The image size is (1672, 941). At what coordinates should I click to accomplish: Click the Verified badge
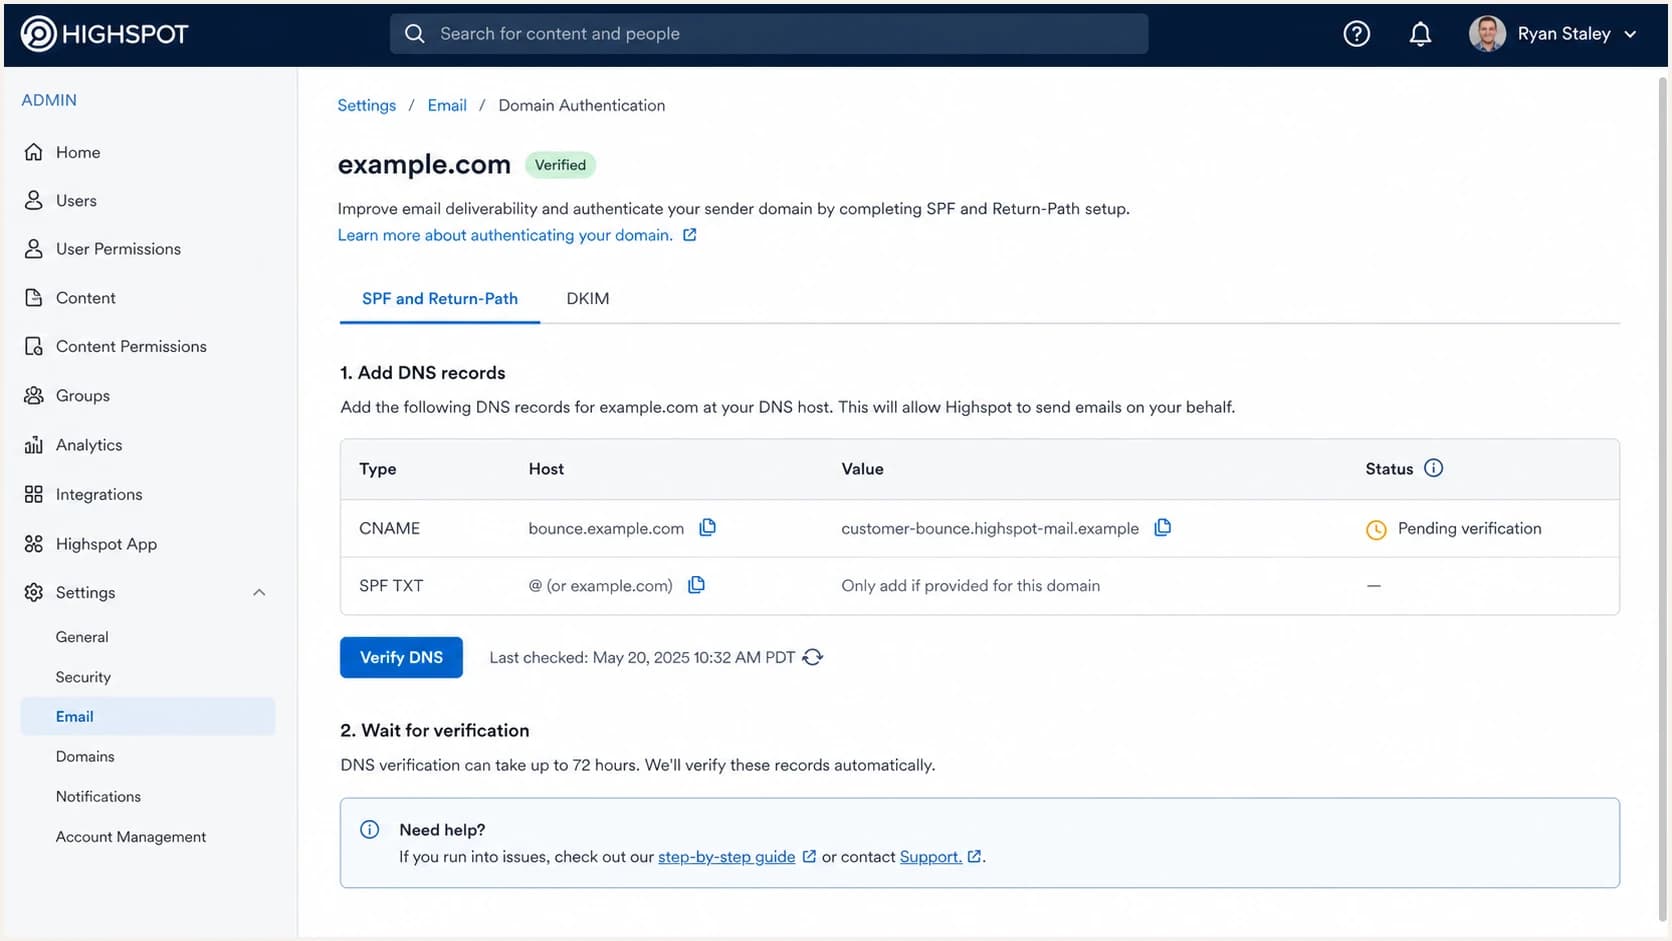click(x=560, y=165)
